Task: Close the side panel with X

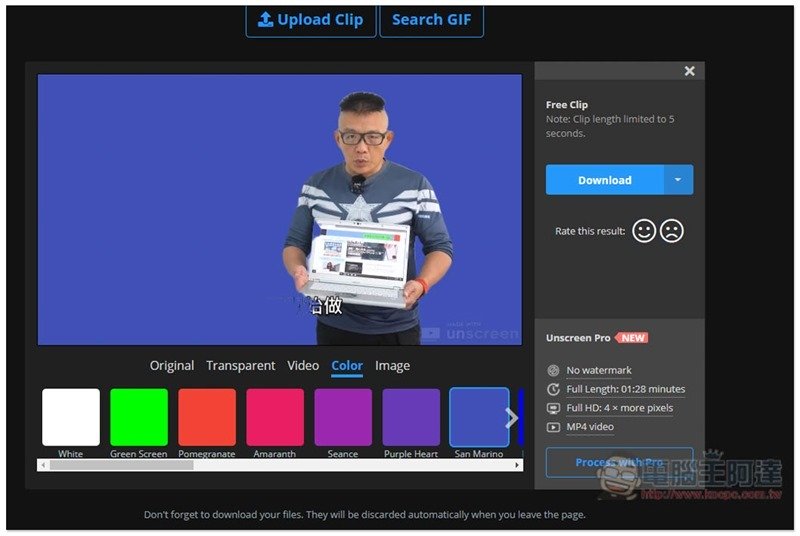Action: tap(689, 71)
